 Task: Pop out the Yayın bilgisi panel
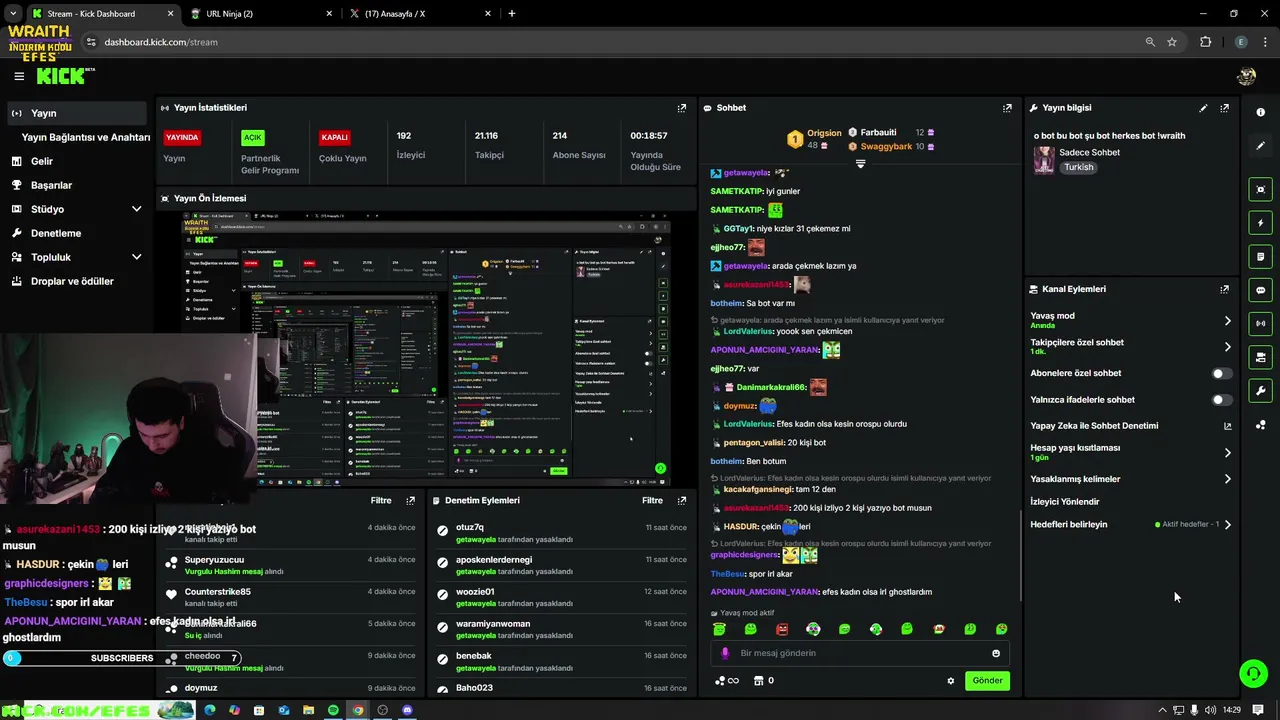(1224, 108)
